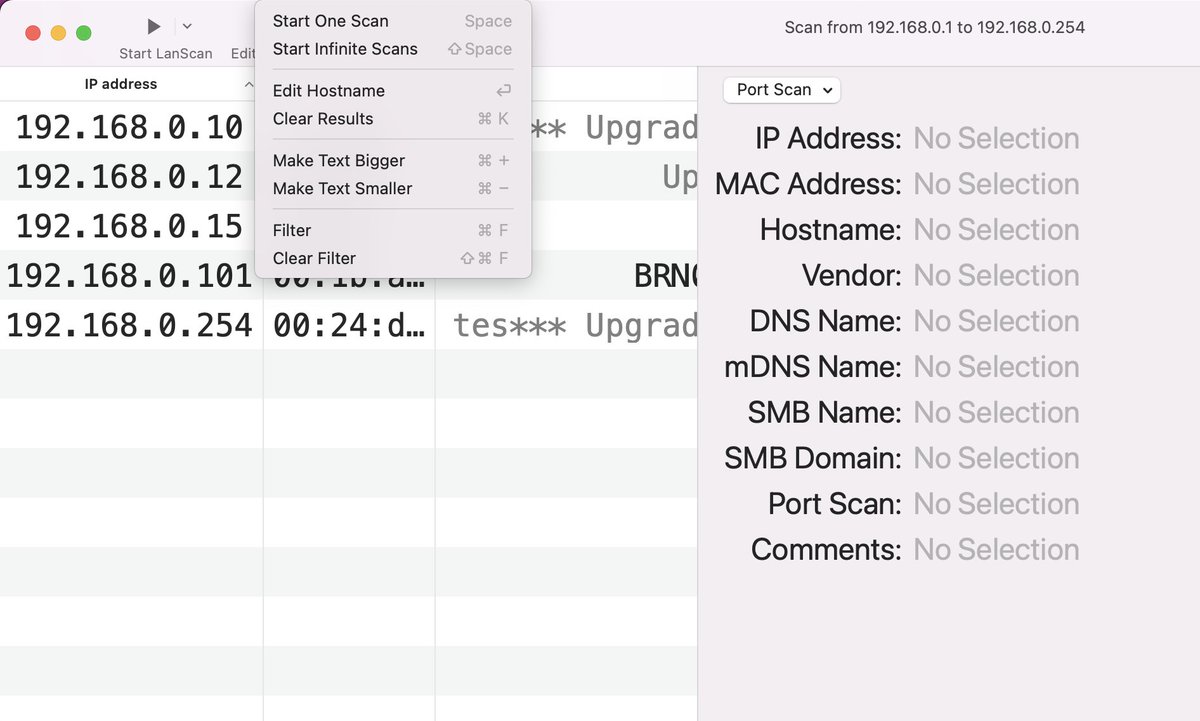The width and height of the screenshot is (1200, 721).
Task: Click the Start LanScan toolbar label
Action: [x=166, y=54]
